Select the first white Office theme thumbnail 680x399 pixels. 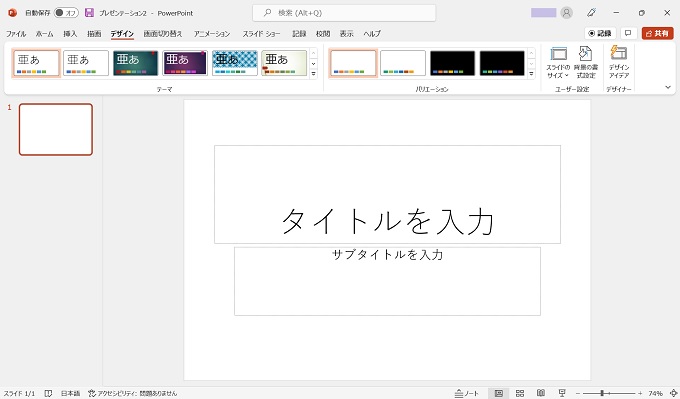[36, 63]
